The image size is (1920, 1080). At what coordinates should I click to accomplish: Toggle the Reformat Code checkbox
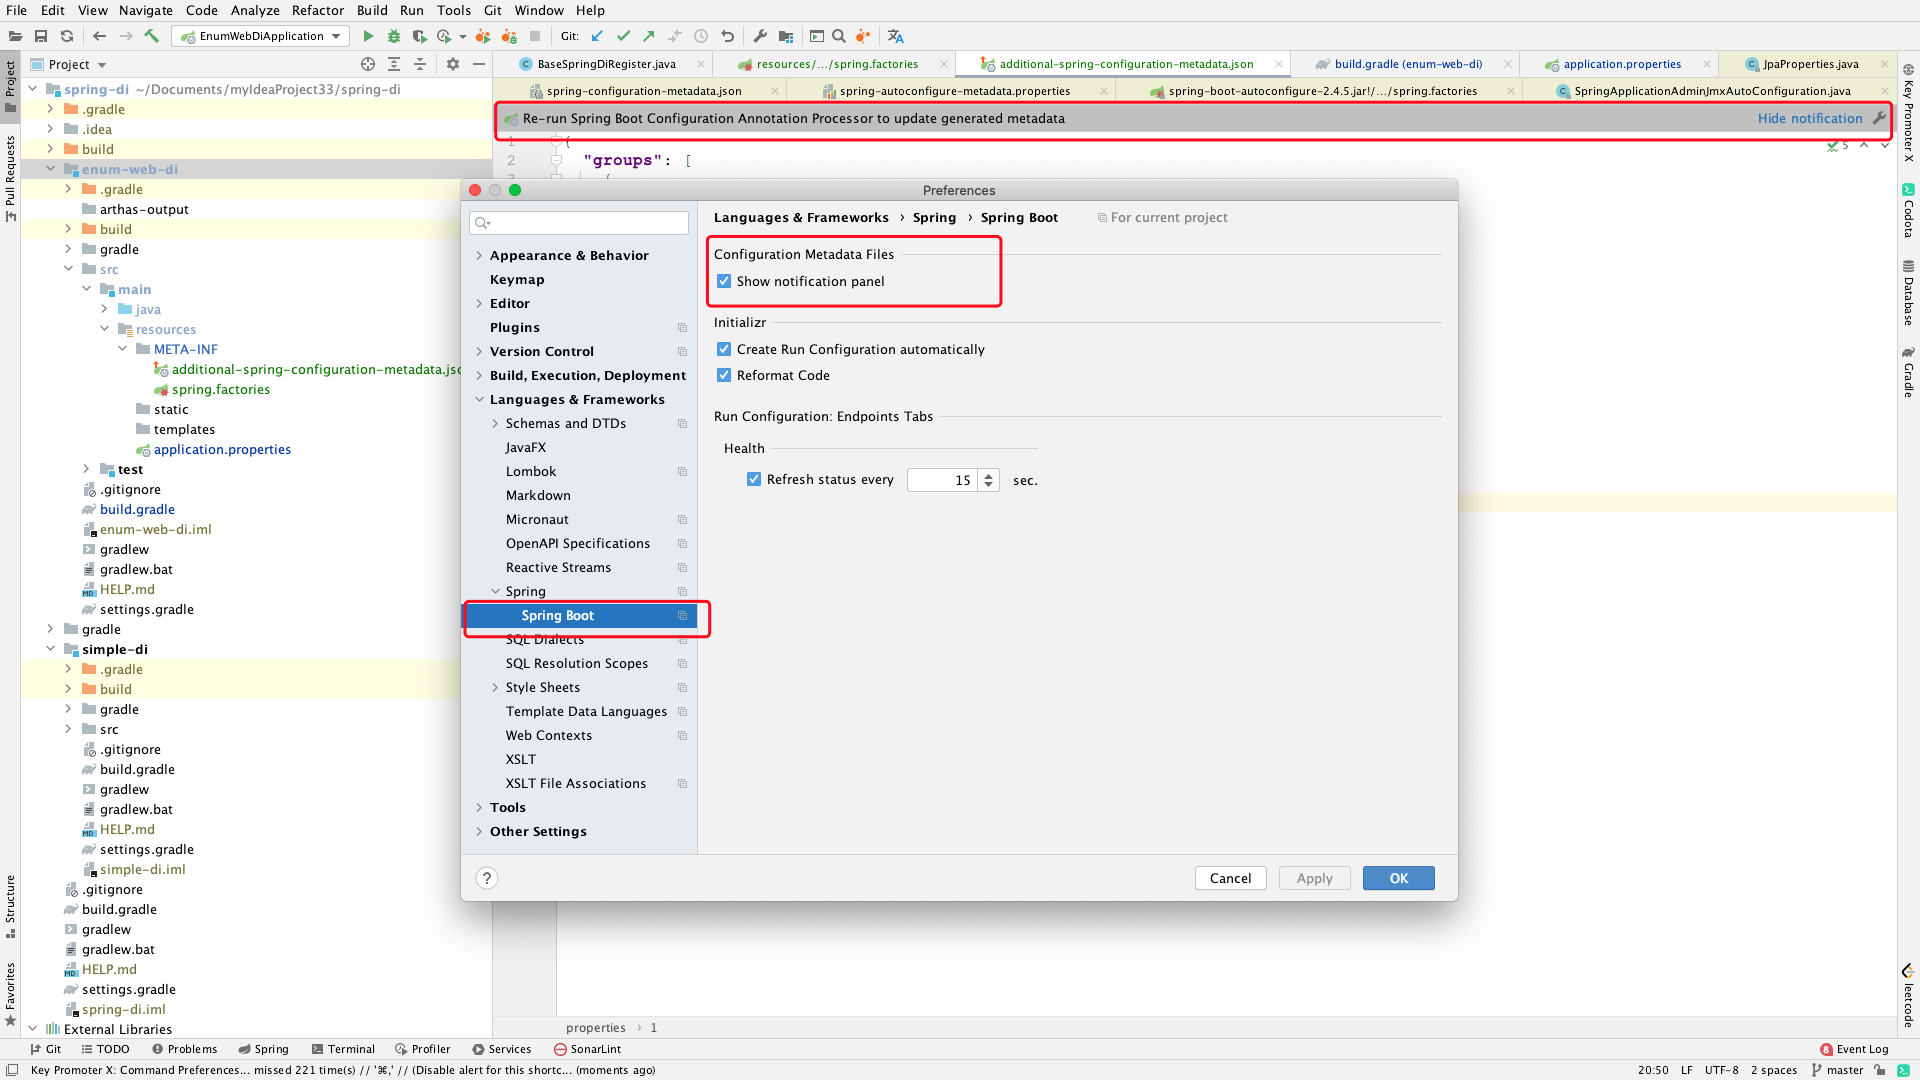(724, 375)
